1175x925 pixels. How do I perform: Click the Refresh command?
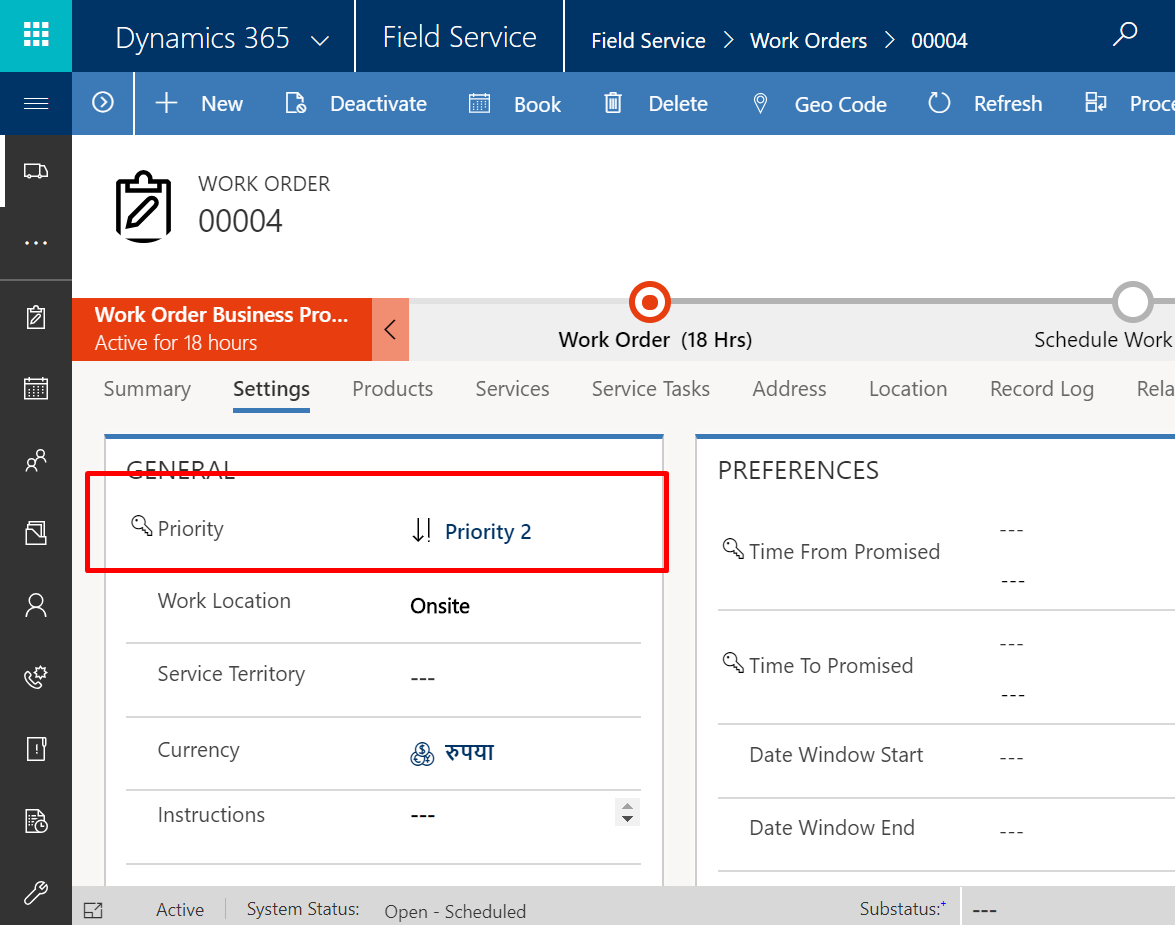tap(985, 104)
